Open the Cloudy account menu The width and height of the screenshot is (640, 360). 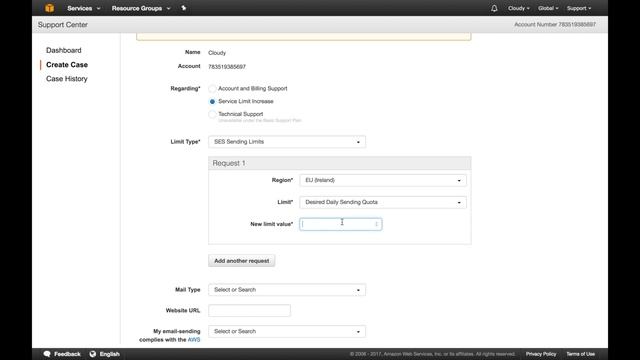click(518, 8)
